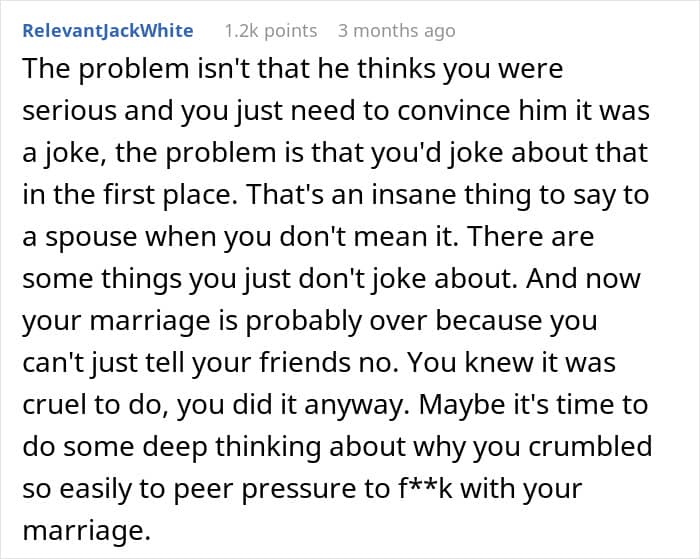Click the 1.2k points score
The width and height of the screenshot is (700, 559).
click(x=271, y=31)
